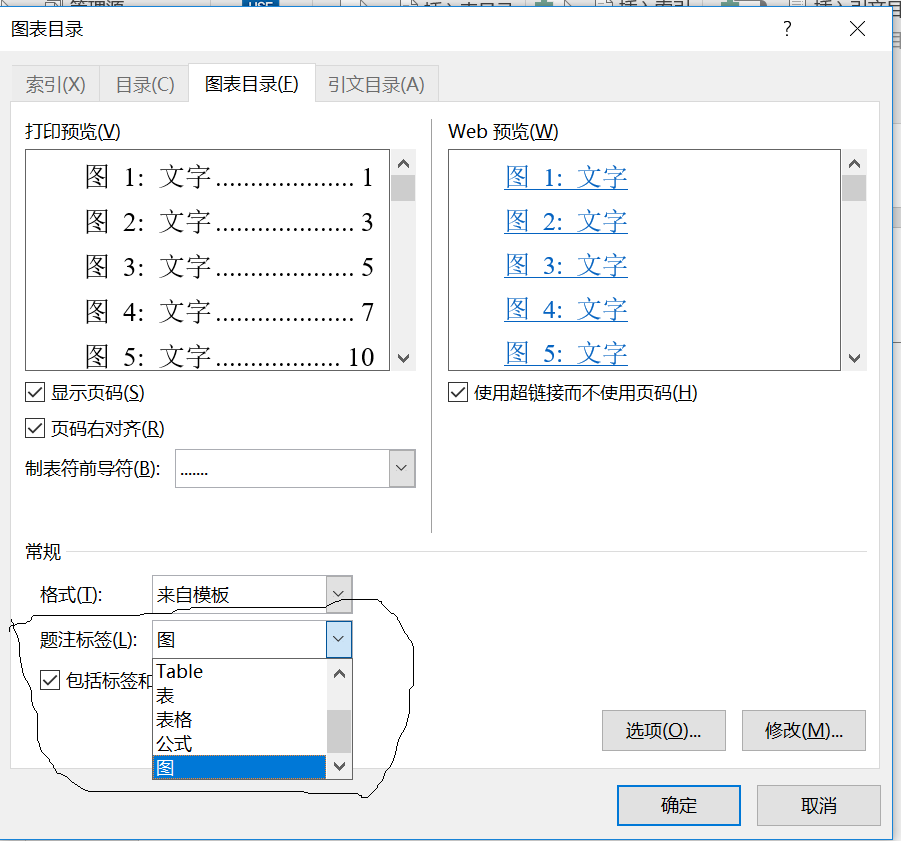Screen dimensions: 901x841
Task: Click up arrow of Web 预览 scrollbar
Action: 854,164
